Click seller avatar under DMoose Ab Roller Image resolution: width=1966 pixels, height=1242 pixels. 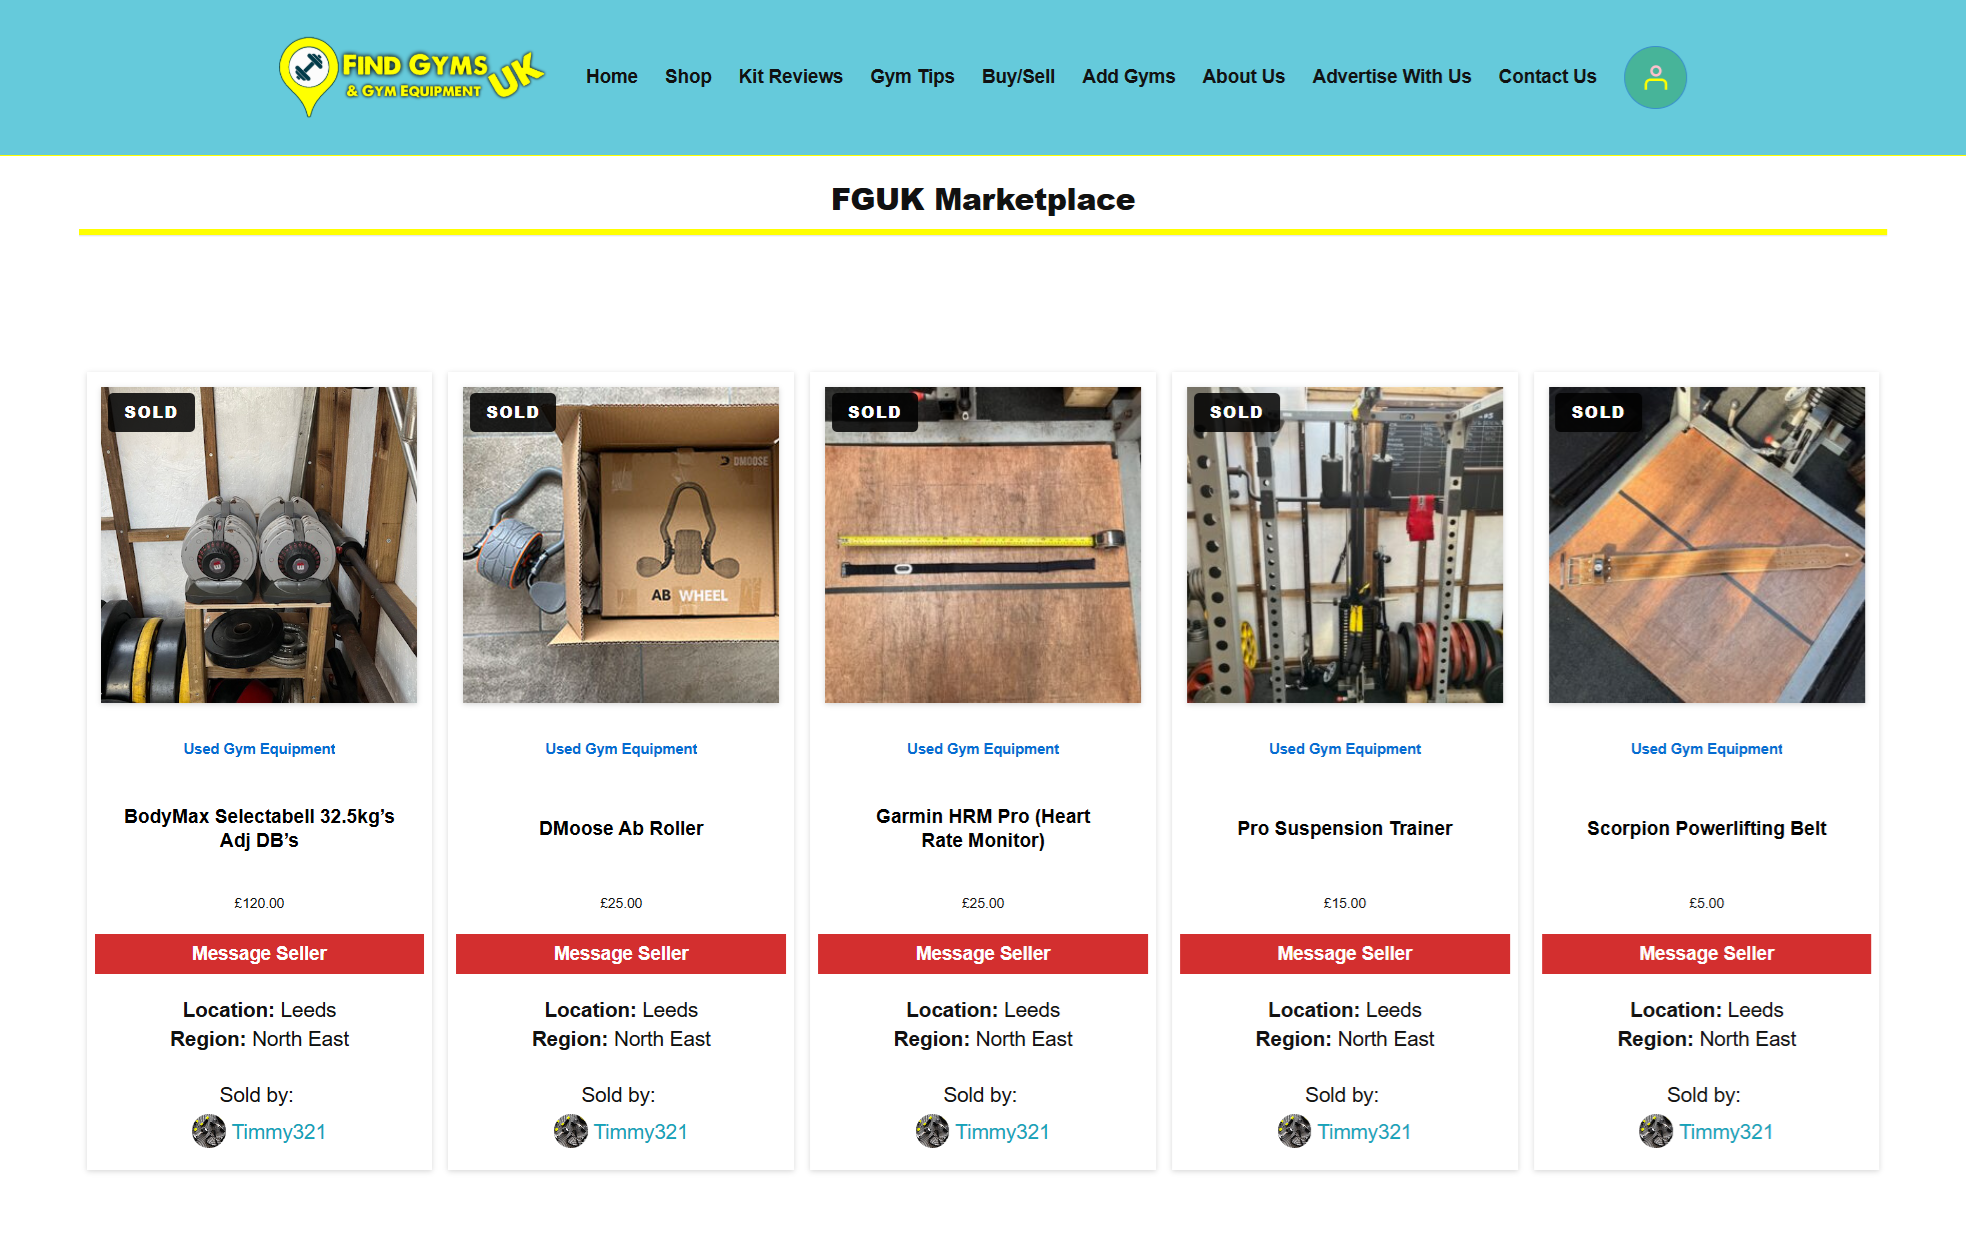point(571,1131)
